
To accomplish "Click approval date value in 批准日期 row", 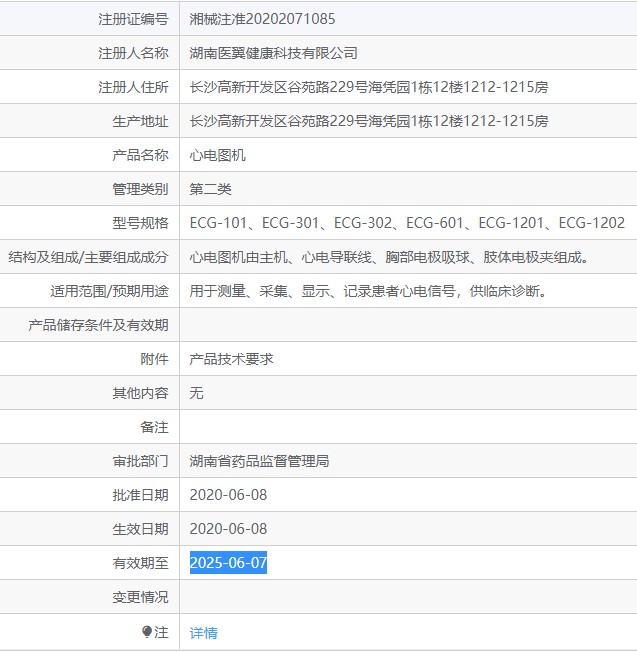I will [x=228, y=495].
